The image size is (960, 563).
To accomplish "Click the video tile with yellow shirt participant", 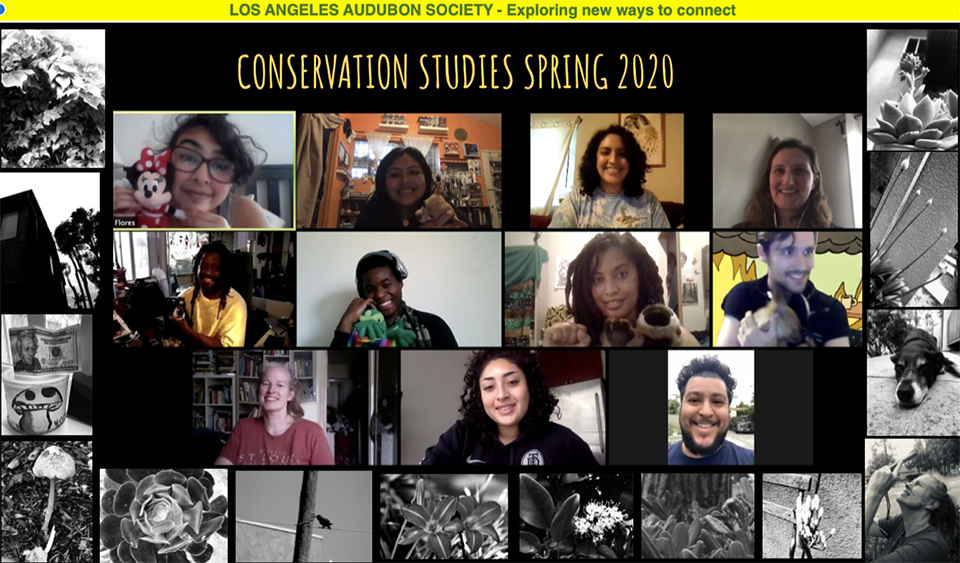I will click(204, 289).
